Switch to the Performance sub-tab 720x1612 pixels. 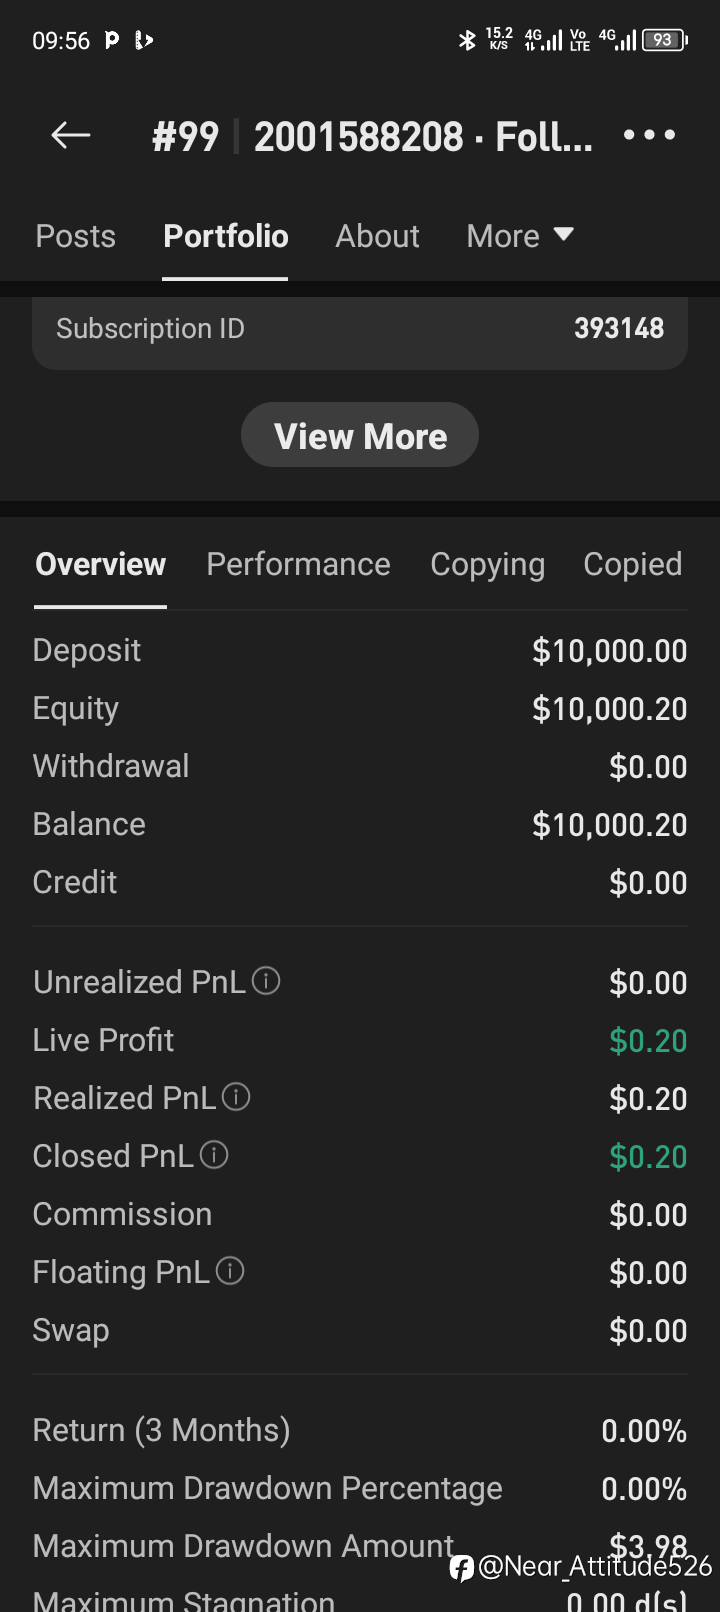tap(298, 564)
